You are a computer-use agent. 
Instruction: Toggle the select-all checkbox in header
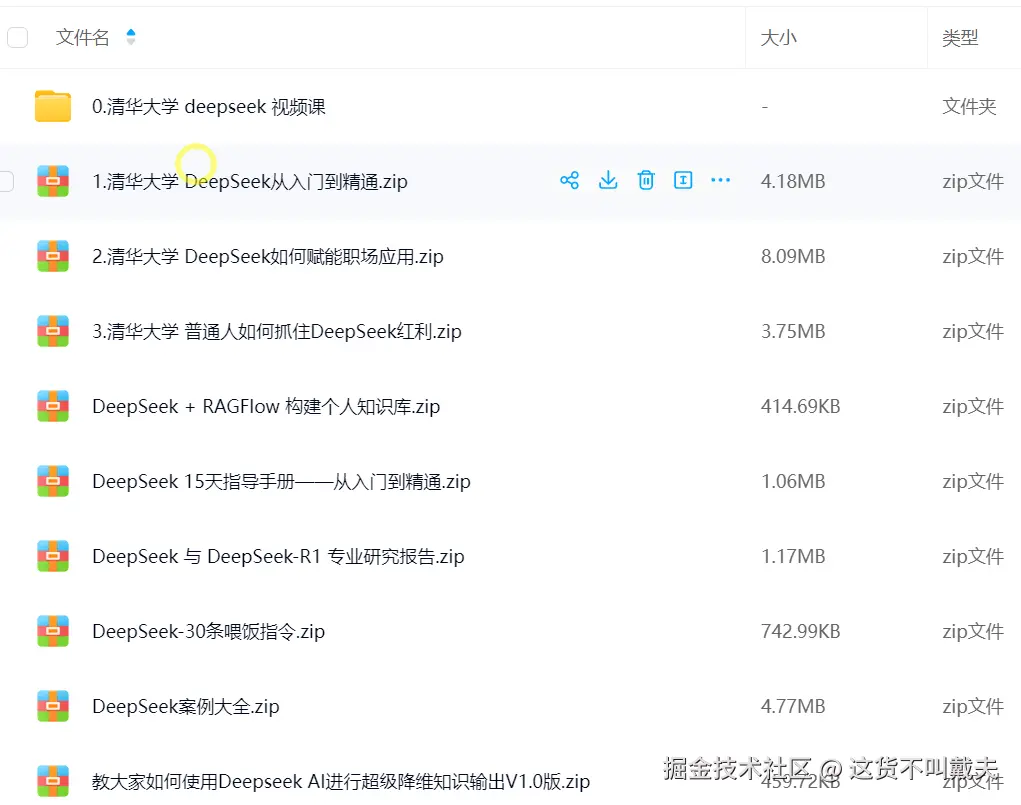(x=18, y=37)
